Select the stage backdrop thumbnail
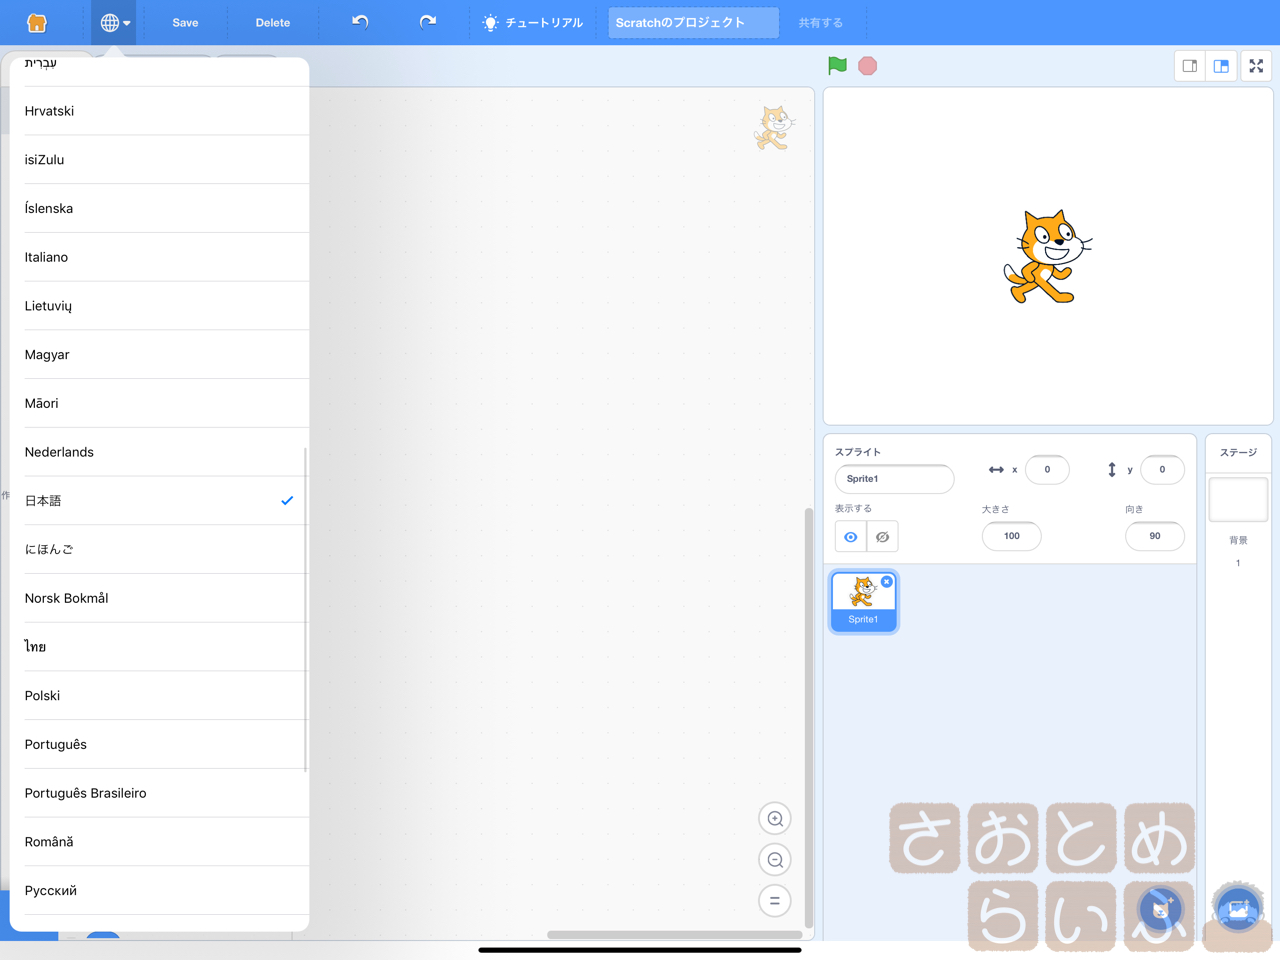 (x=1238, y=500)
